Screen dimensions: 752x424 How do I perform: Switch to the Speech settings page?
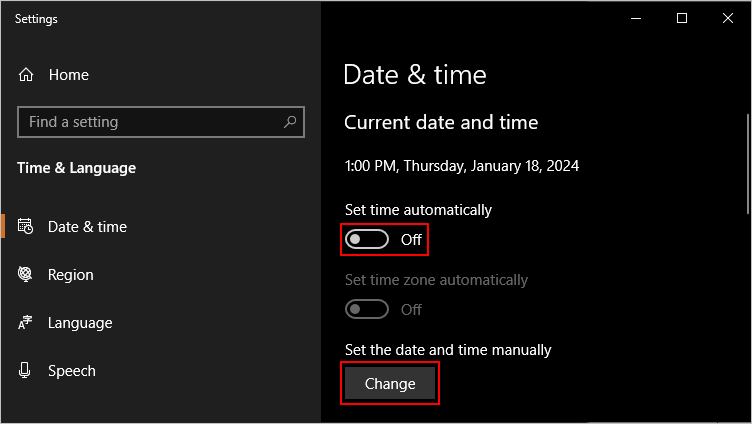(x=72, y=371)
